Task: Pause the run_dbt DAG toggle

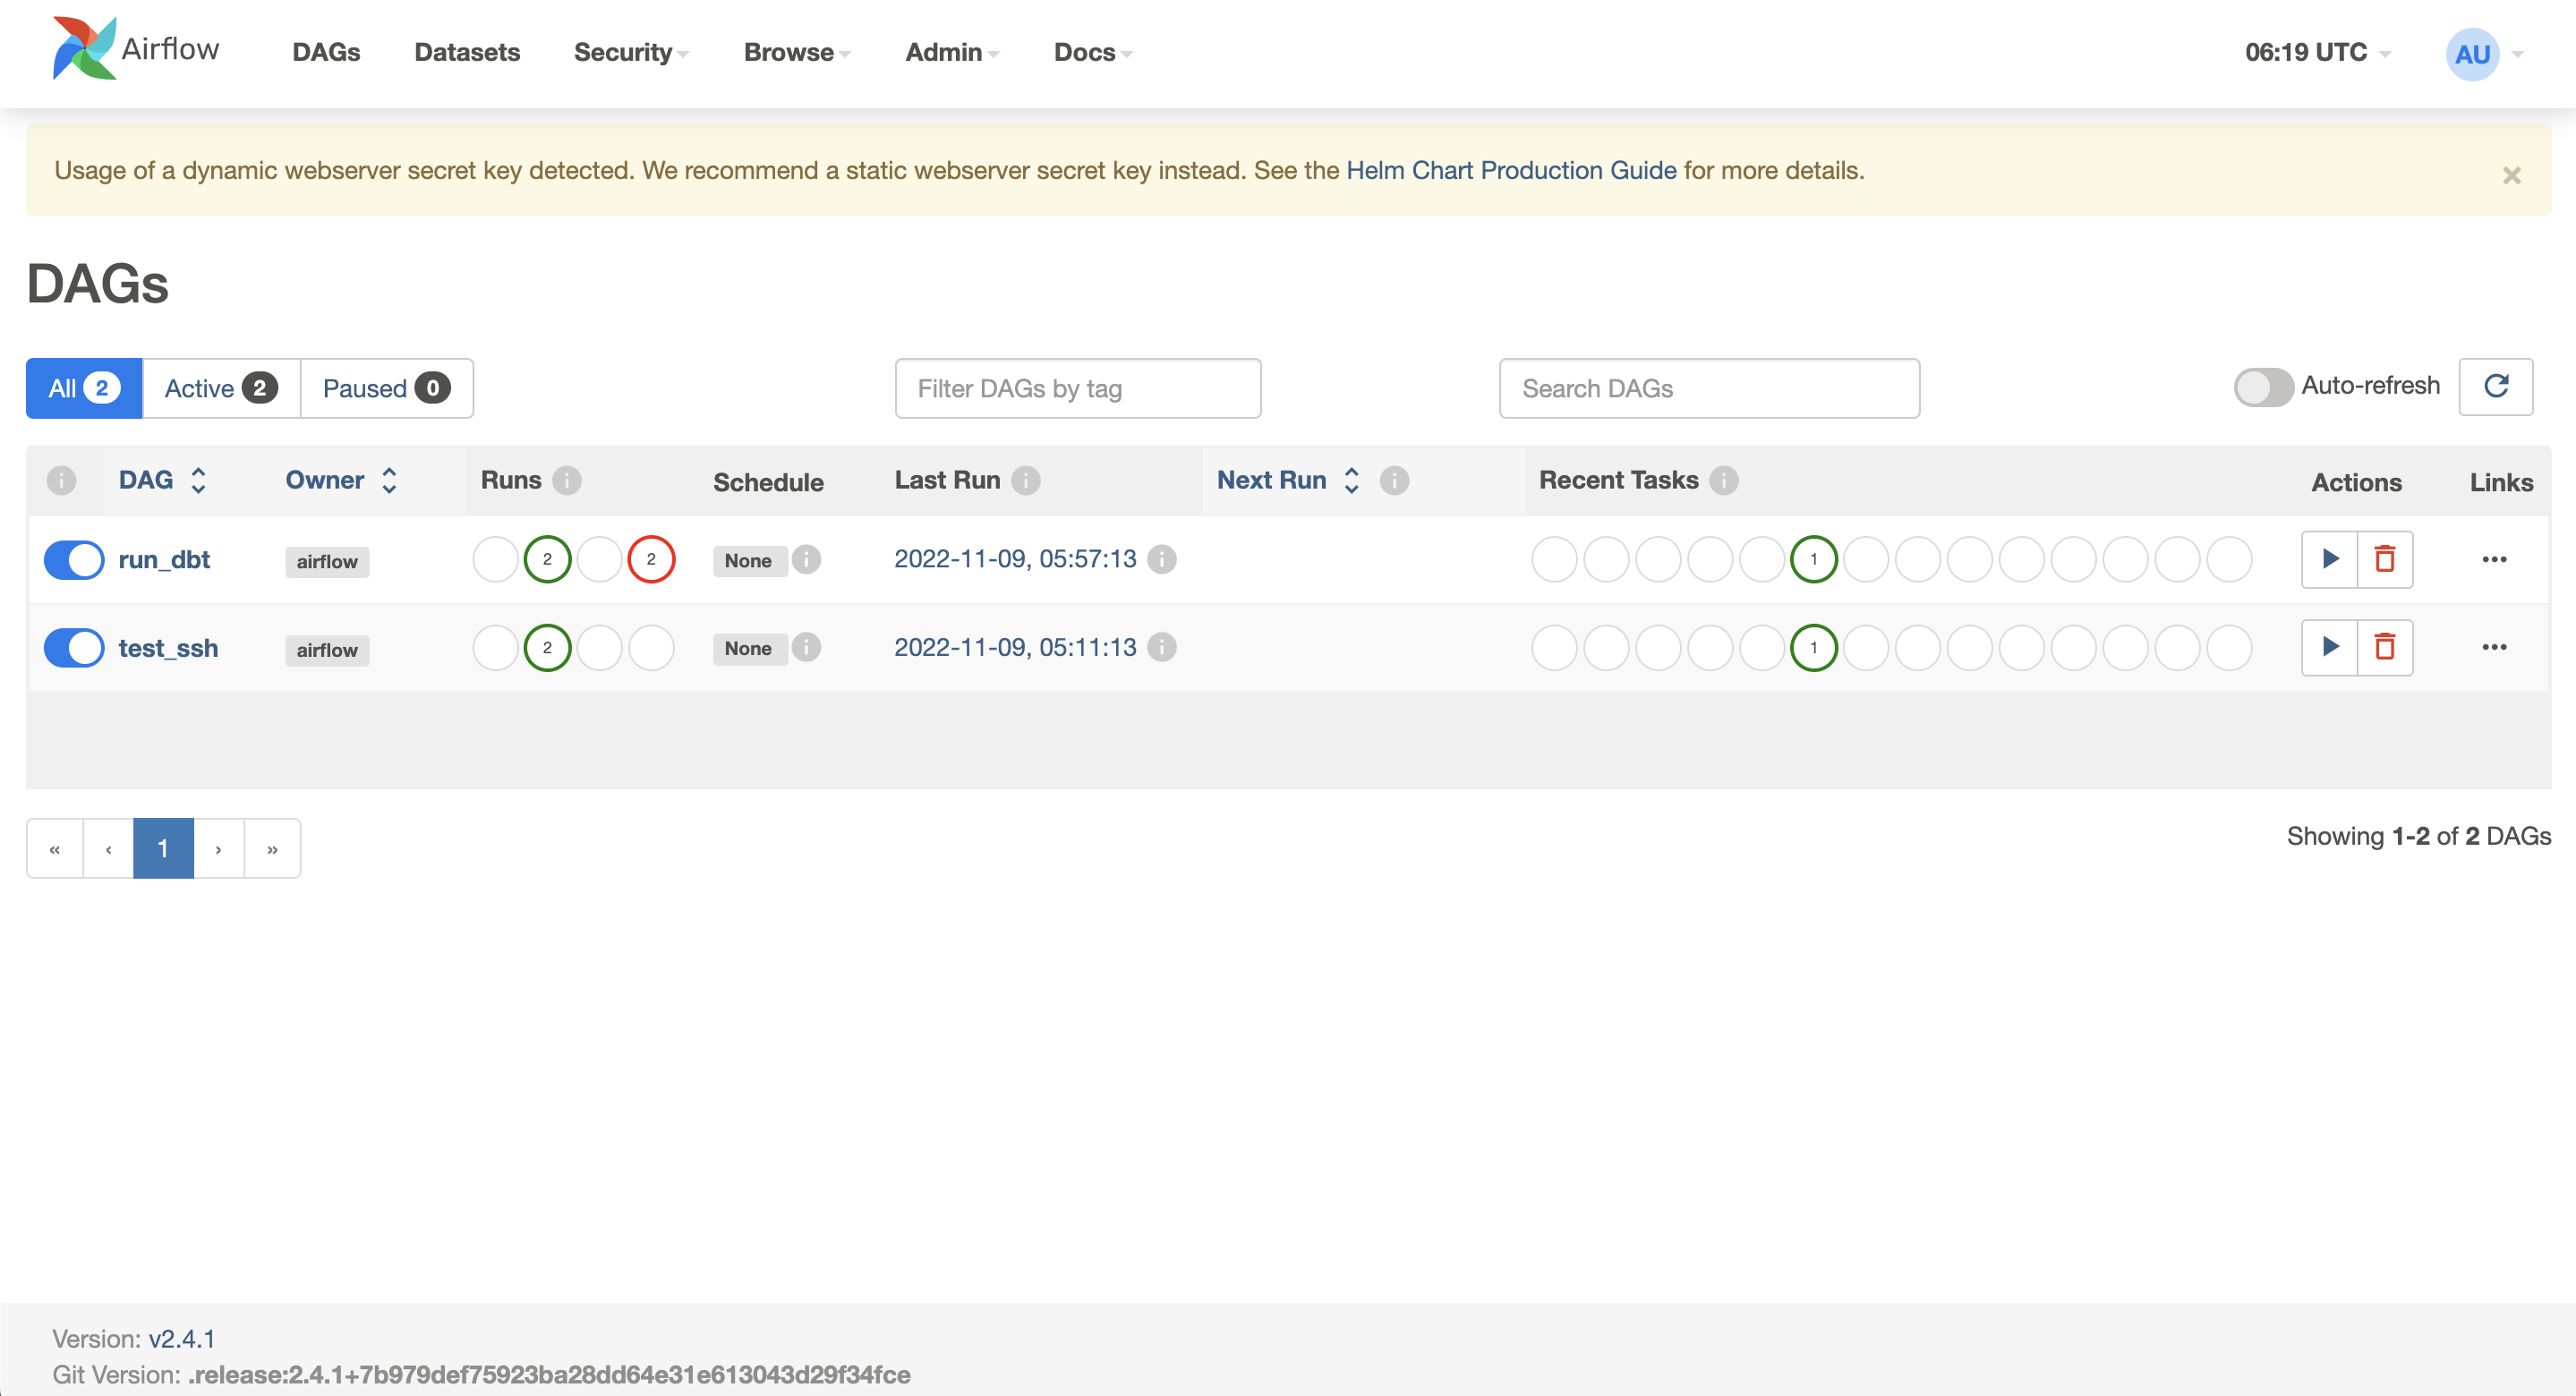Action: tap(74, 560)
